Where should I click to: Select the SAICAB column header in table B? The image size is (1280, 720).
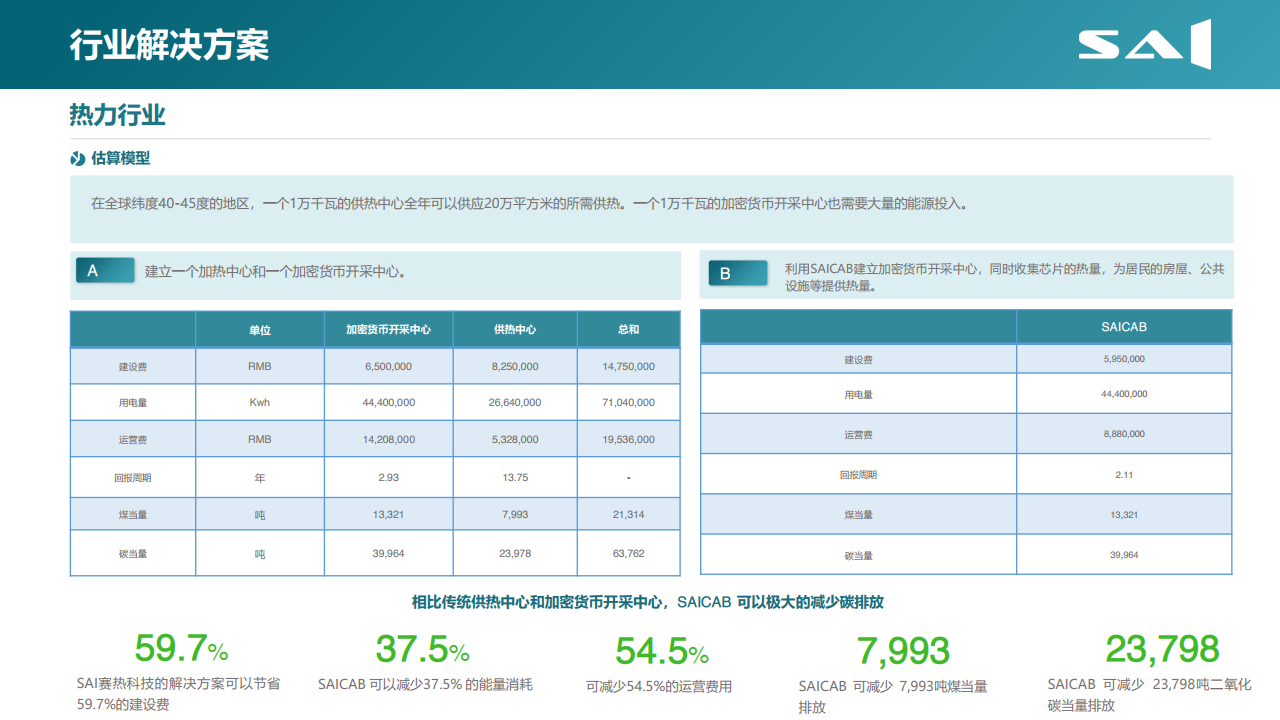(x=1124, y=327)
